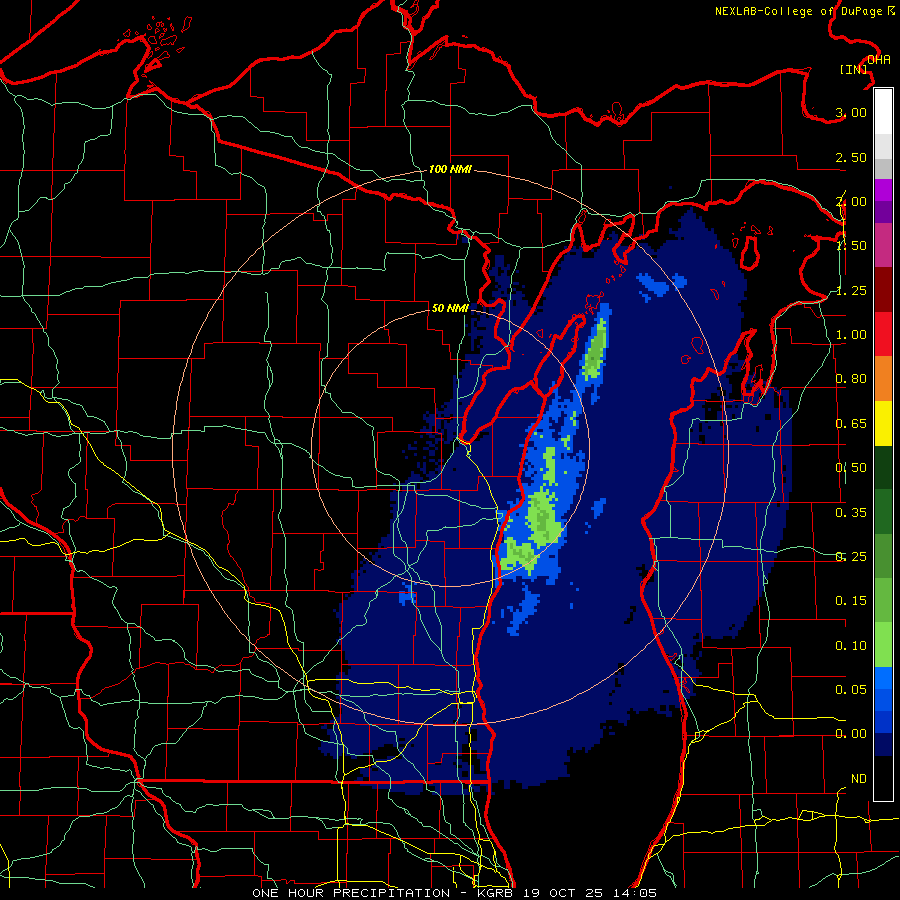Screen dimensions: 900x900
Task: Click the 0.15 legend value
Action: (851, 601)
